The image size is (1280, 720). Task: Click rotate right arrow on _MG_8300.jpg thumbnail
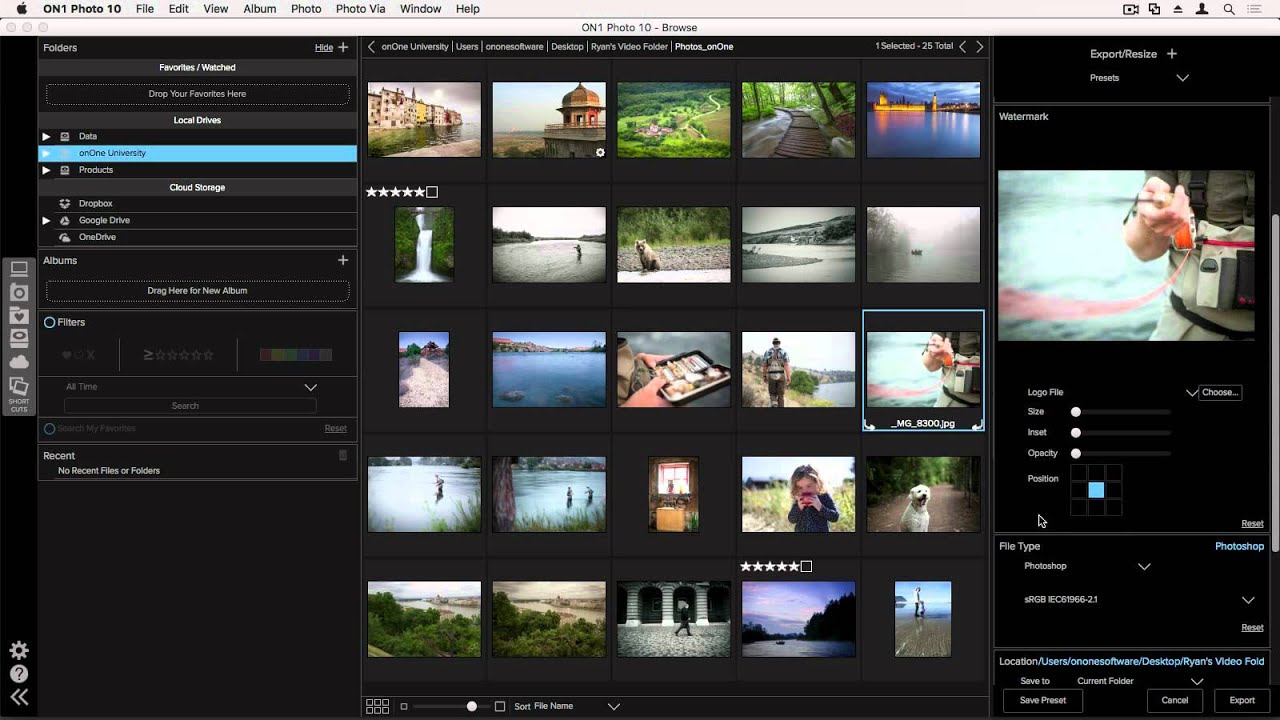977,425
